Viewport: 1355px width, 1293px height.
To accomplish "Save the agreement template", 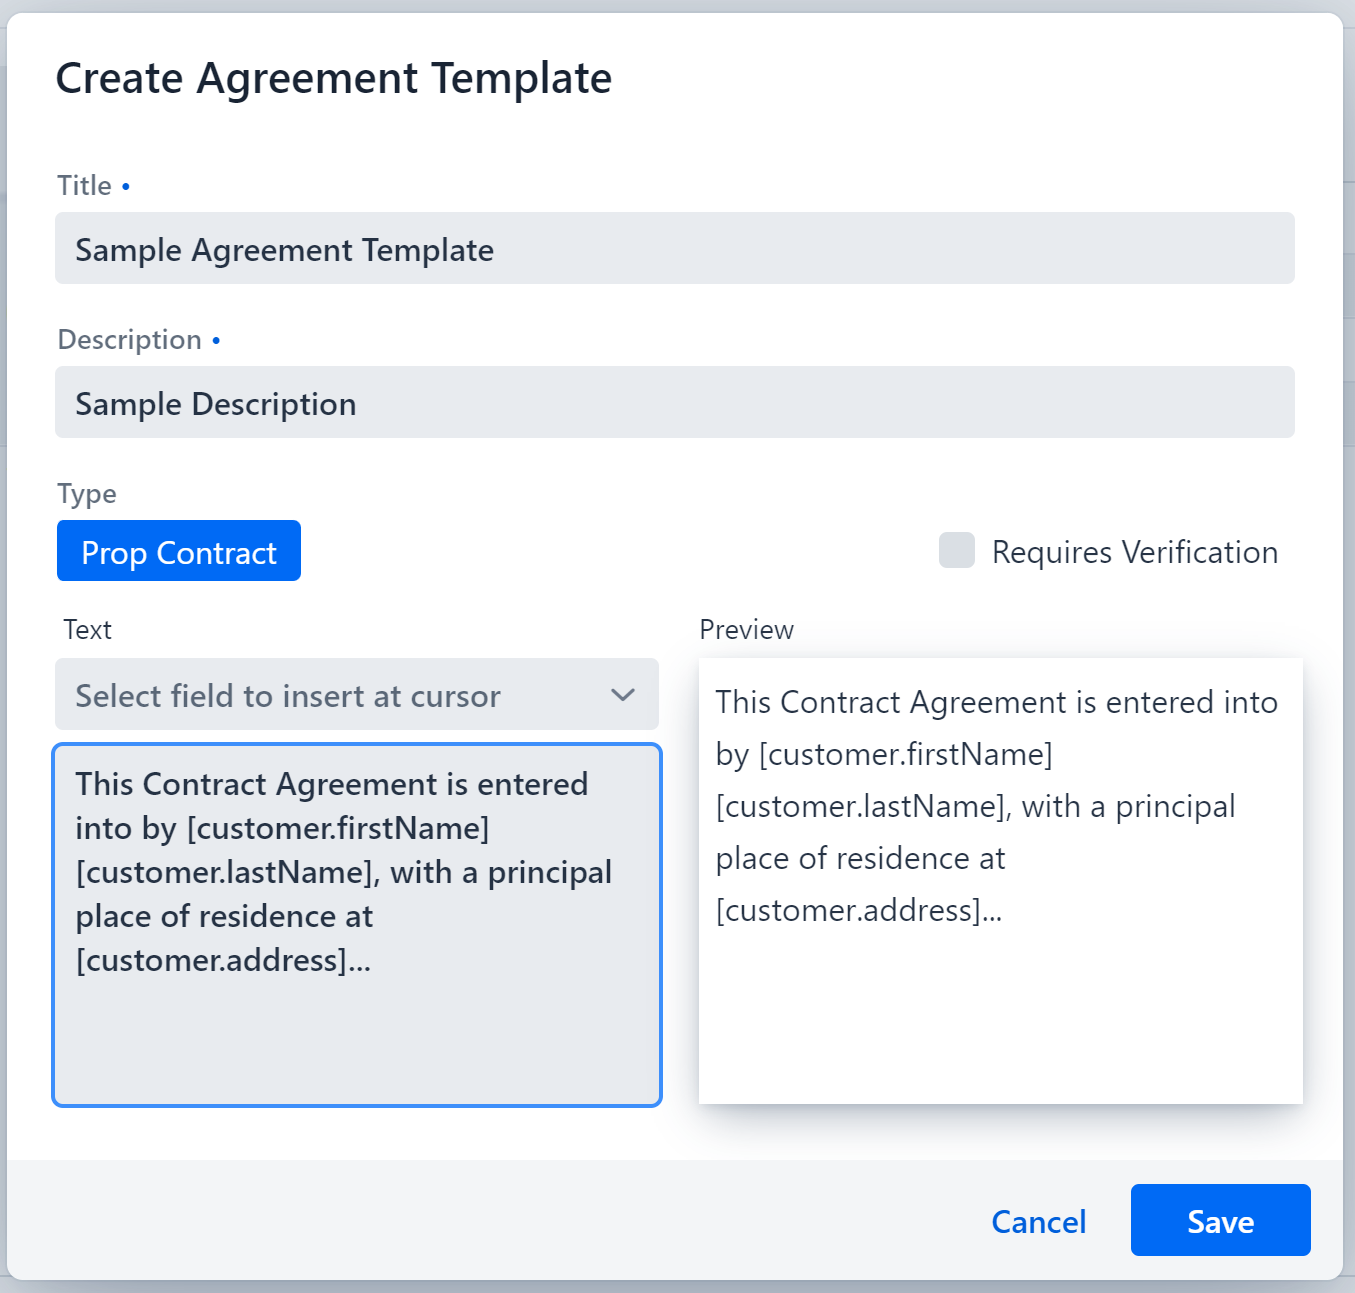I will [1220, 1220].
